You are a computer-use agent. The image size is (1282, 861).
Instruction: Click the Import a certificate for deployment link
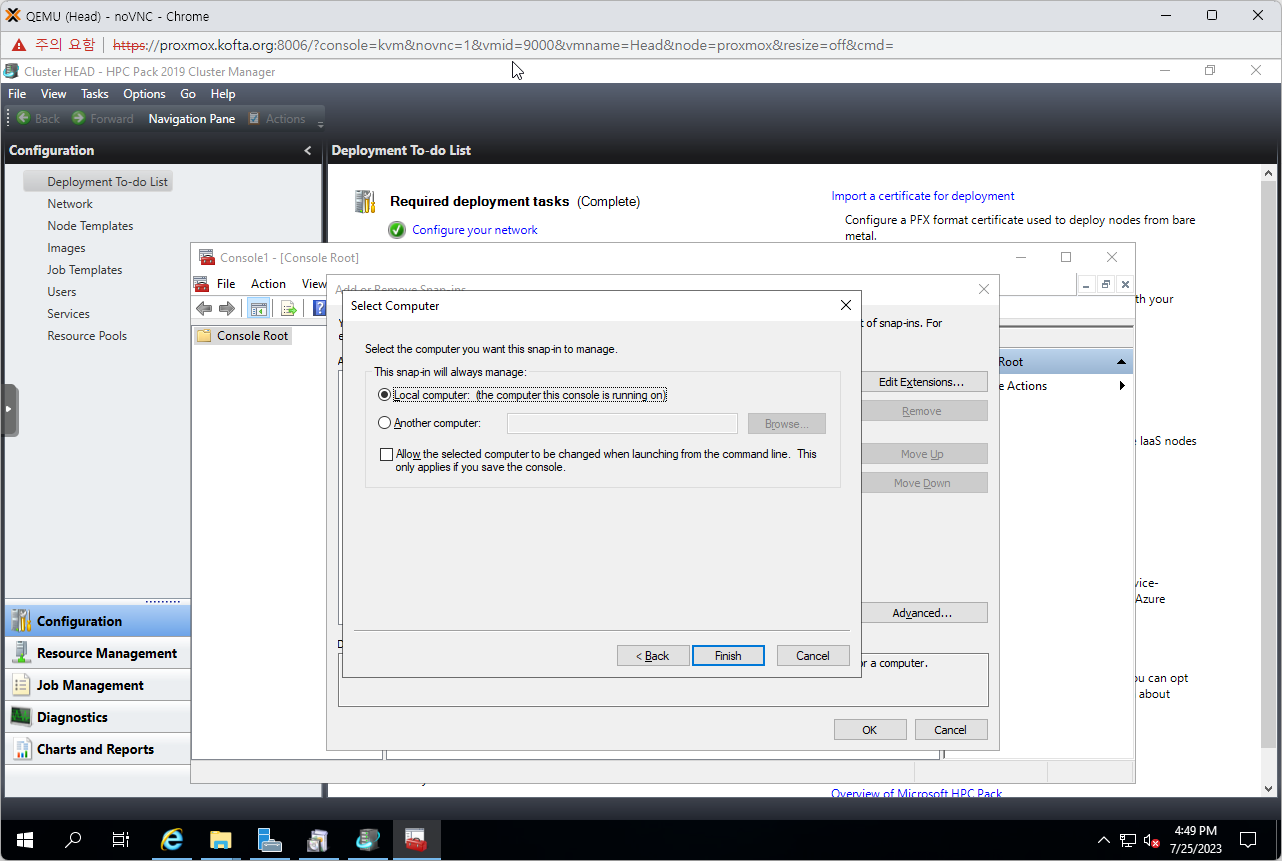(922, 196)
